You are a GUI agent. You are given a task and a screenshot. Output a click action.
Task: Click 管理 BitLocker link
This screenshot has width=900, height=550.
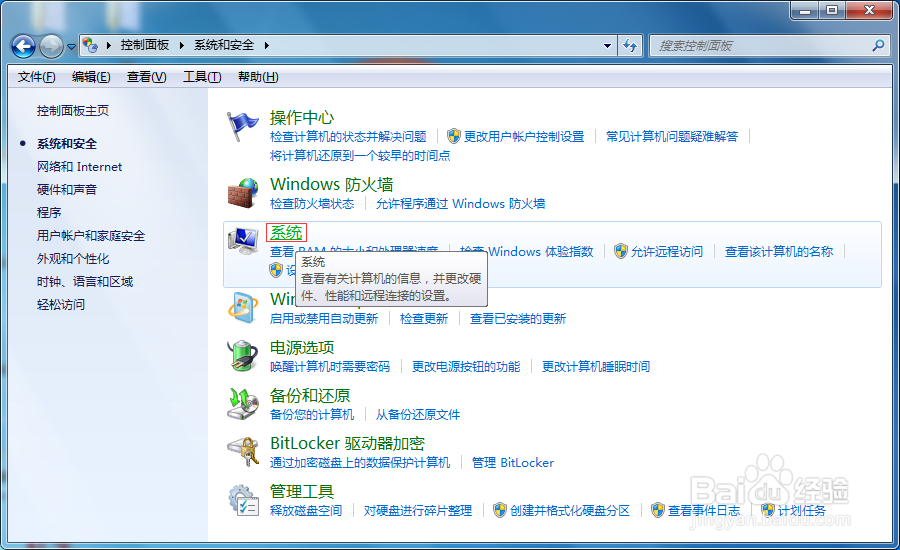513,463
